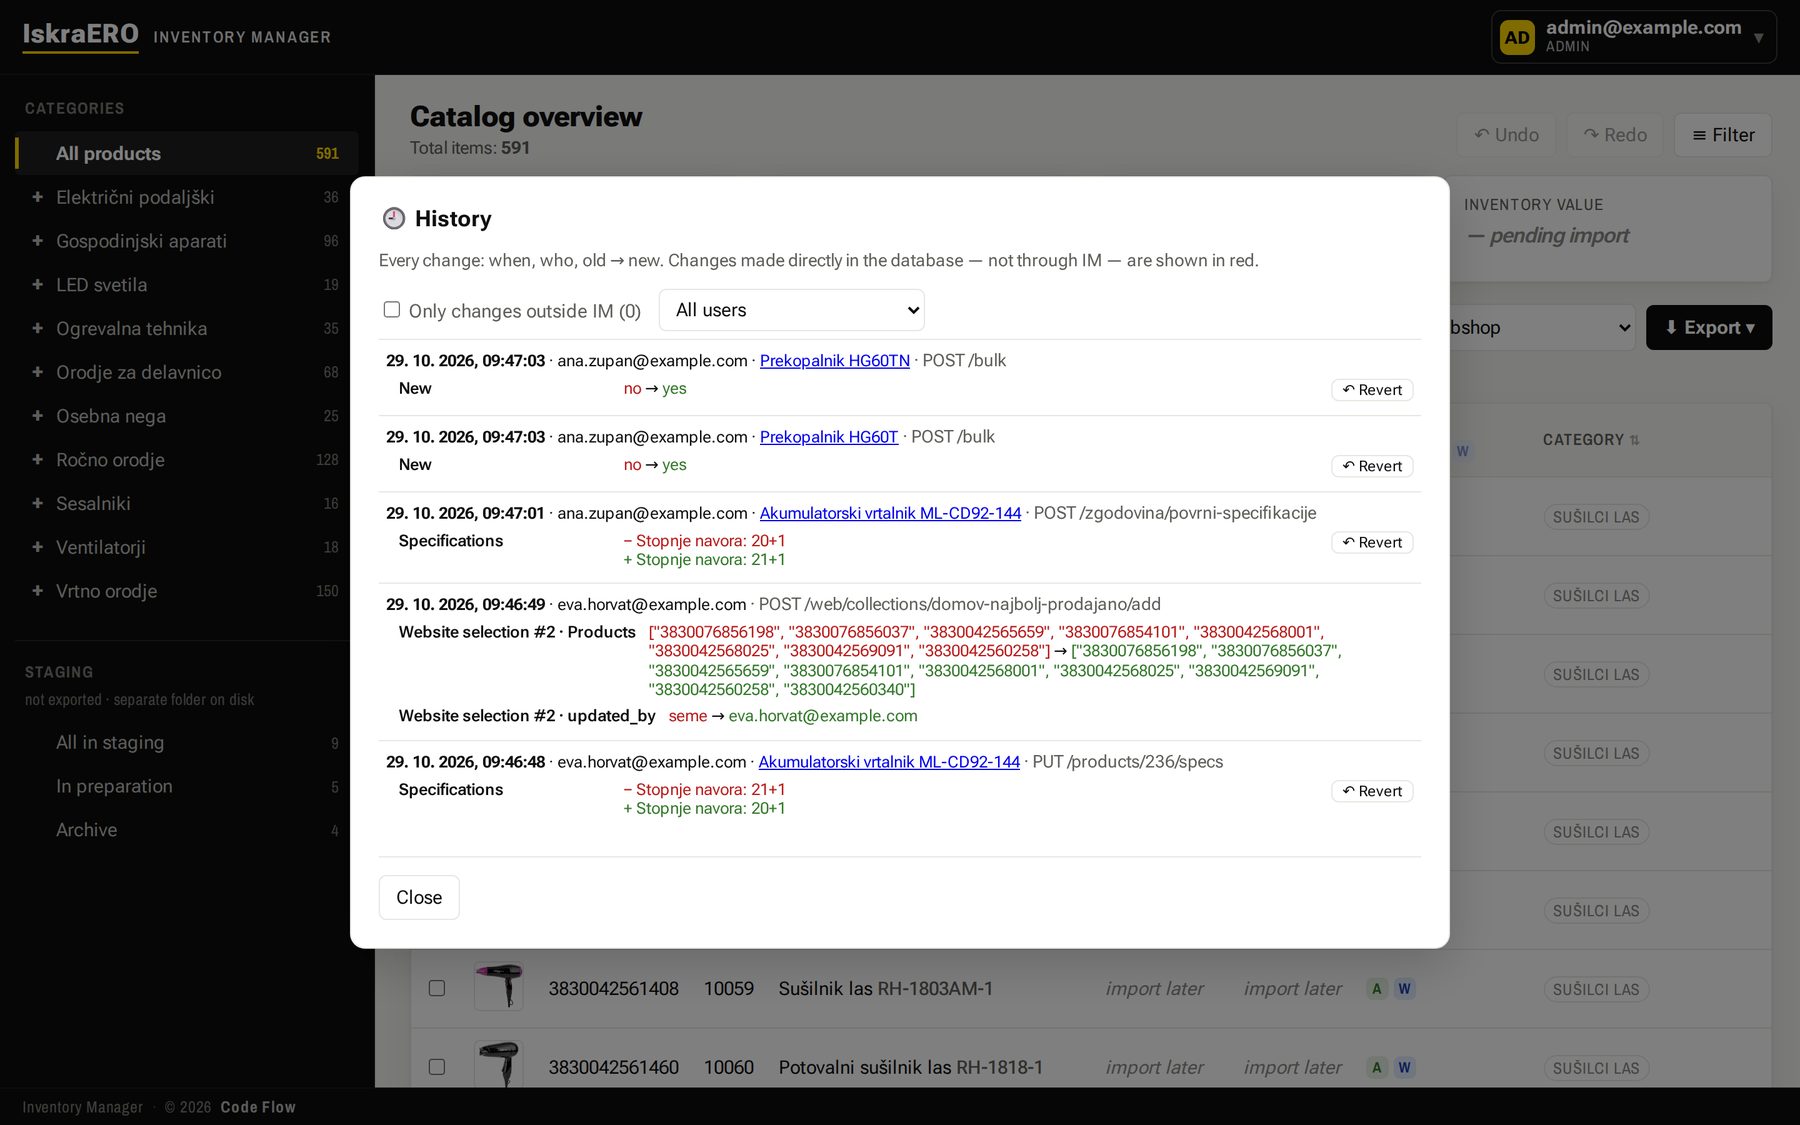Open the admin@example.com account menu arrow
Screen dimensions: 1800x1125
[1758, 38]
